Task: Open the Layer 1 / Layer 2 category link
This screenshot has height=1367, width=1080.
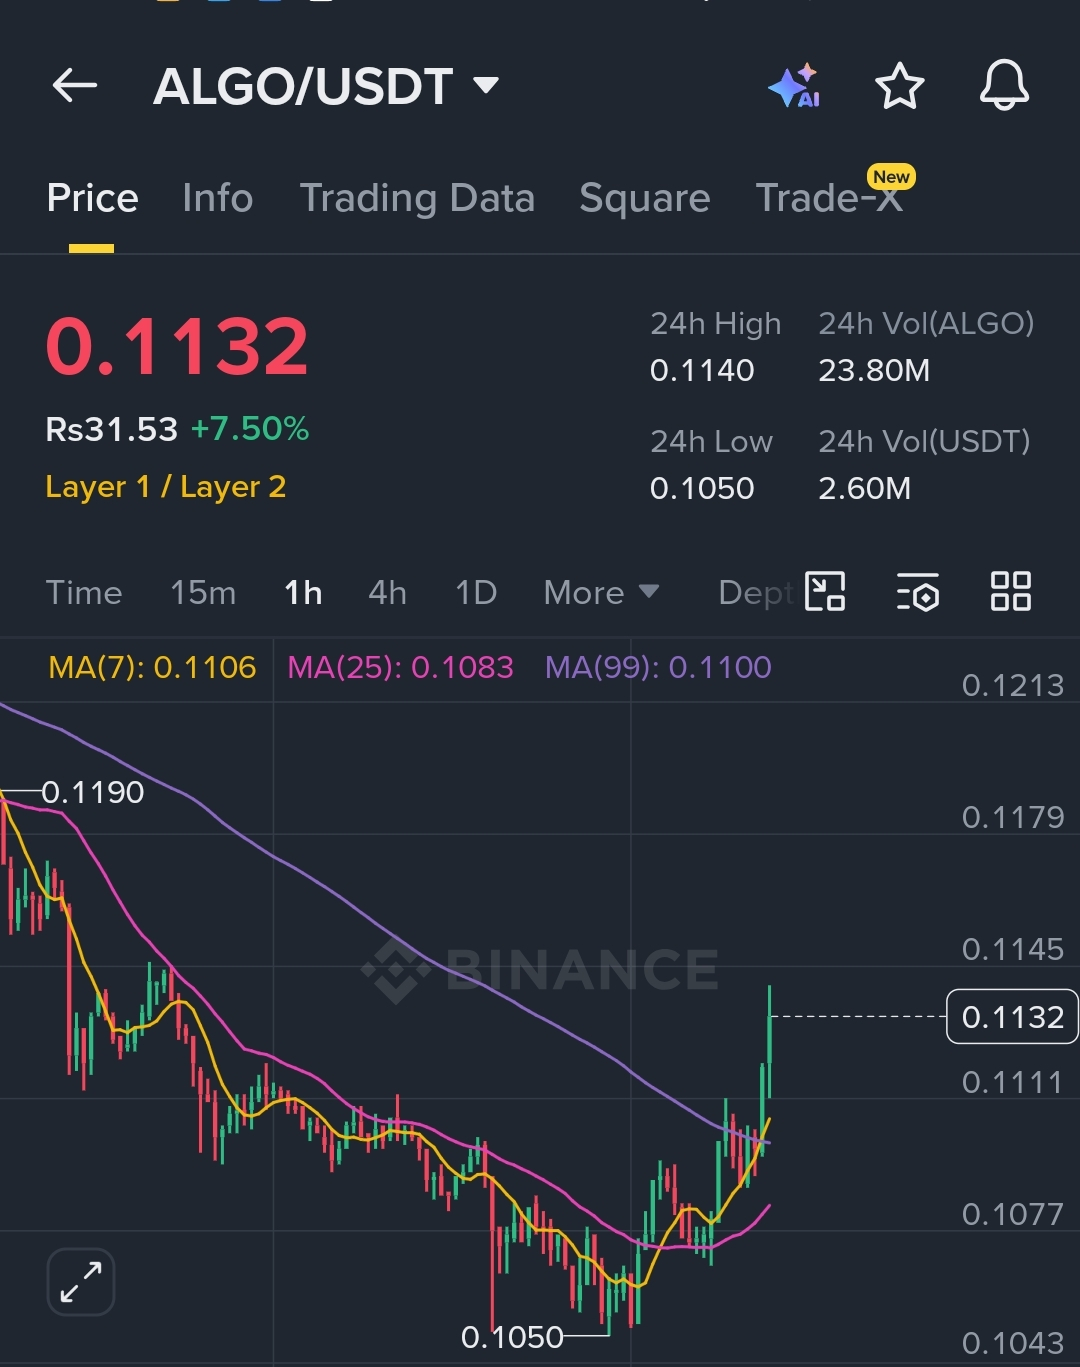Action: (x=166, y=487)
